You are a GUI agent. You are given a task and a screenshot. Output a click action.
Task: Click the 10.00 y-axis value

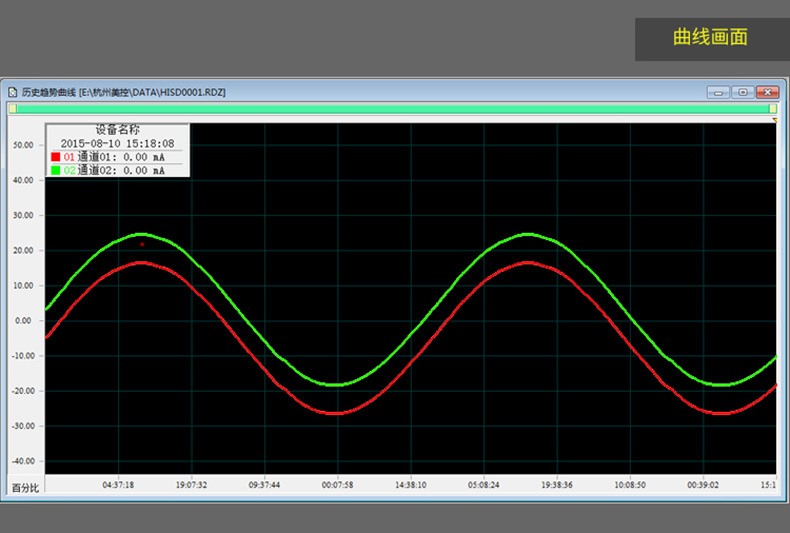click(23, 286)
